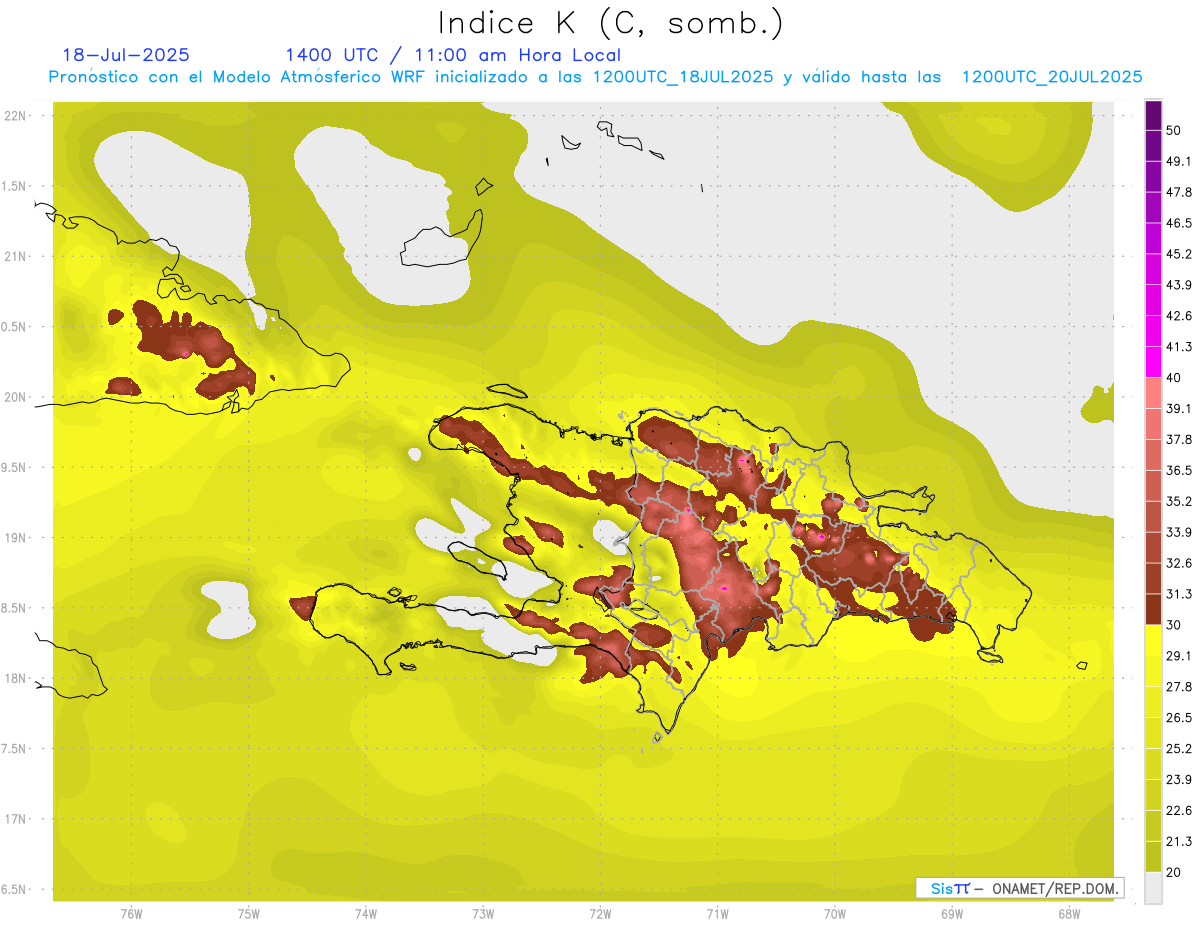
Task: Click the colorbar value "36.5"
Action: [1179, 471]
